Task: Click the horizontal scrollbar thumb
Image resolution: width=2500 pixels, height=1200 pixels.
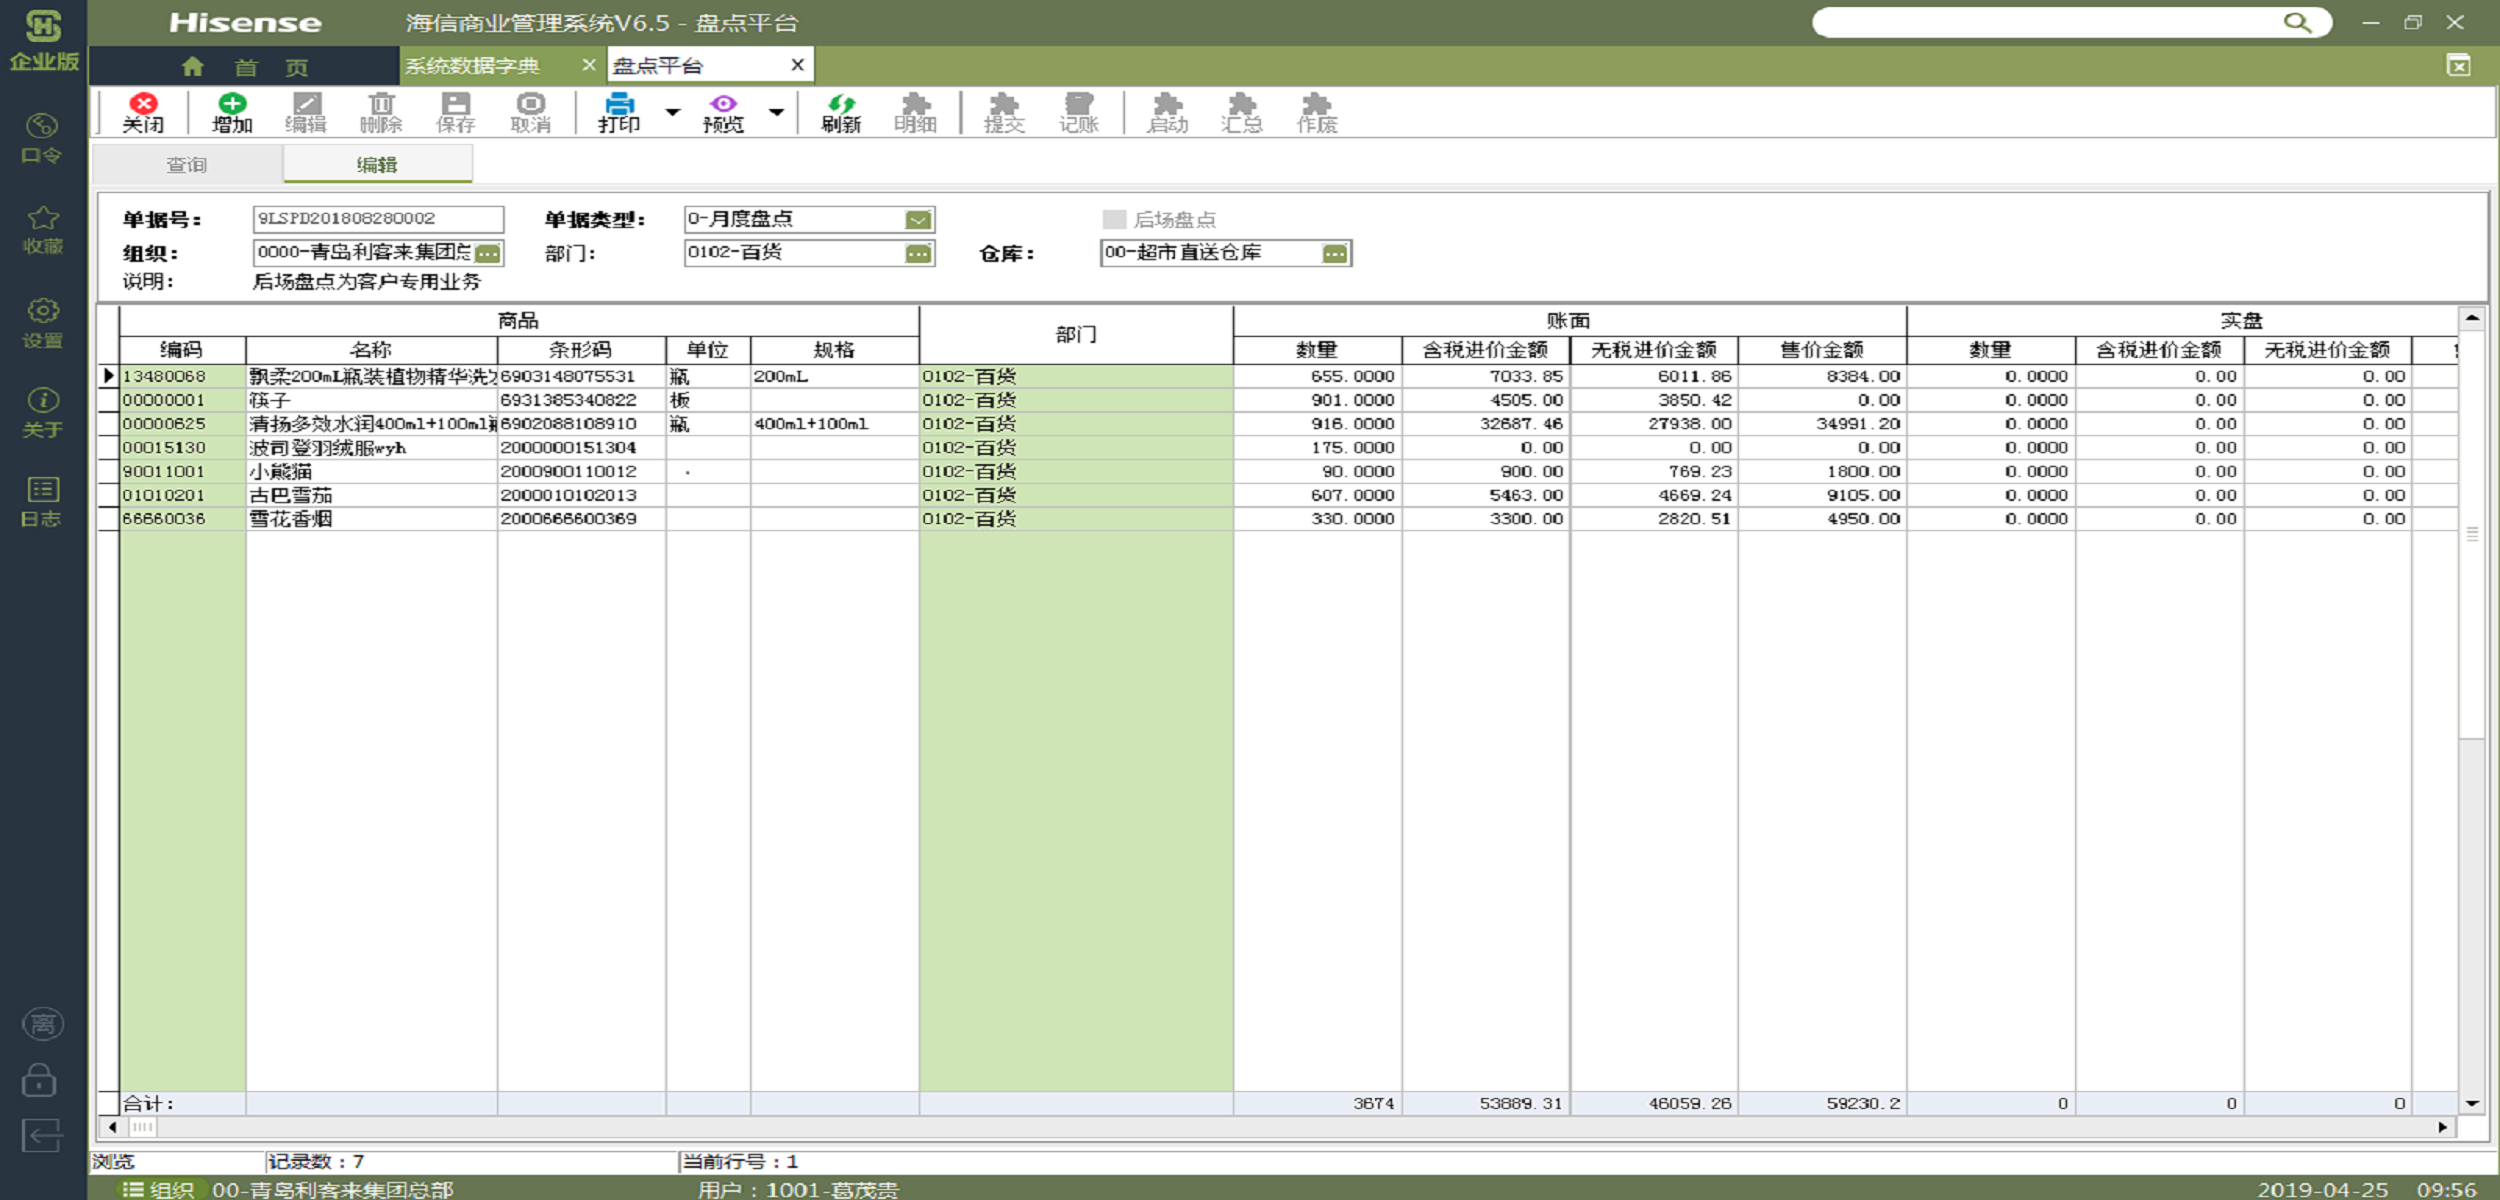Action: [142, 1127]
